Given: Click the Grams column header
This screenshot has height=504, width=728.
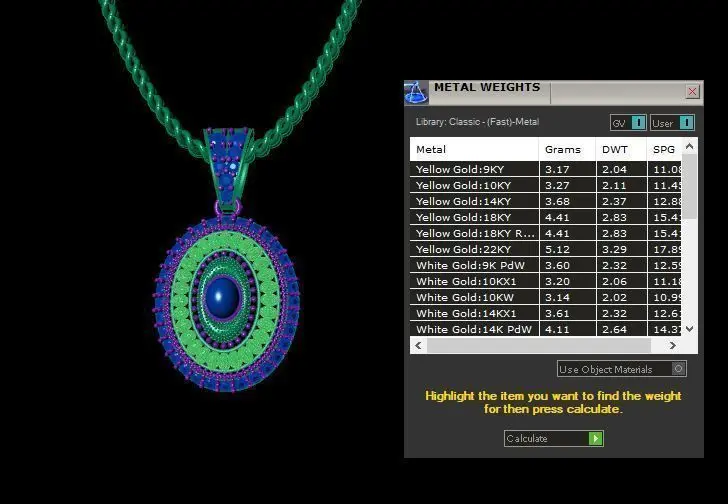Looking at the screenshot, I should 567,149.
